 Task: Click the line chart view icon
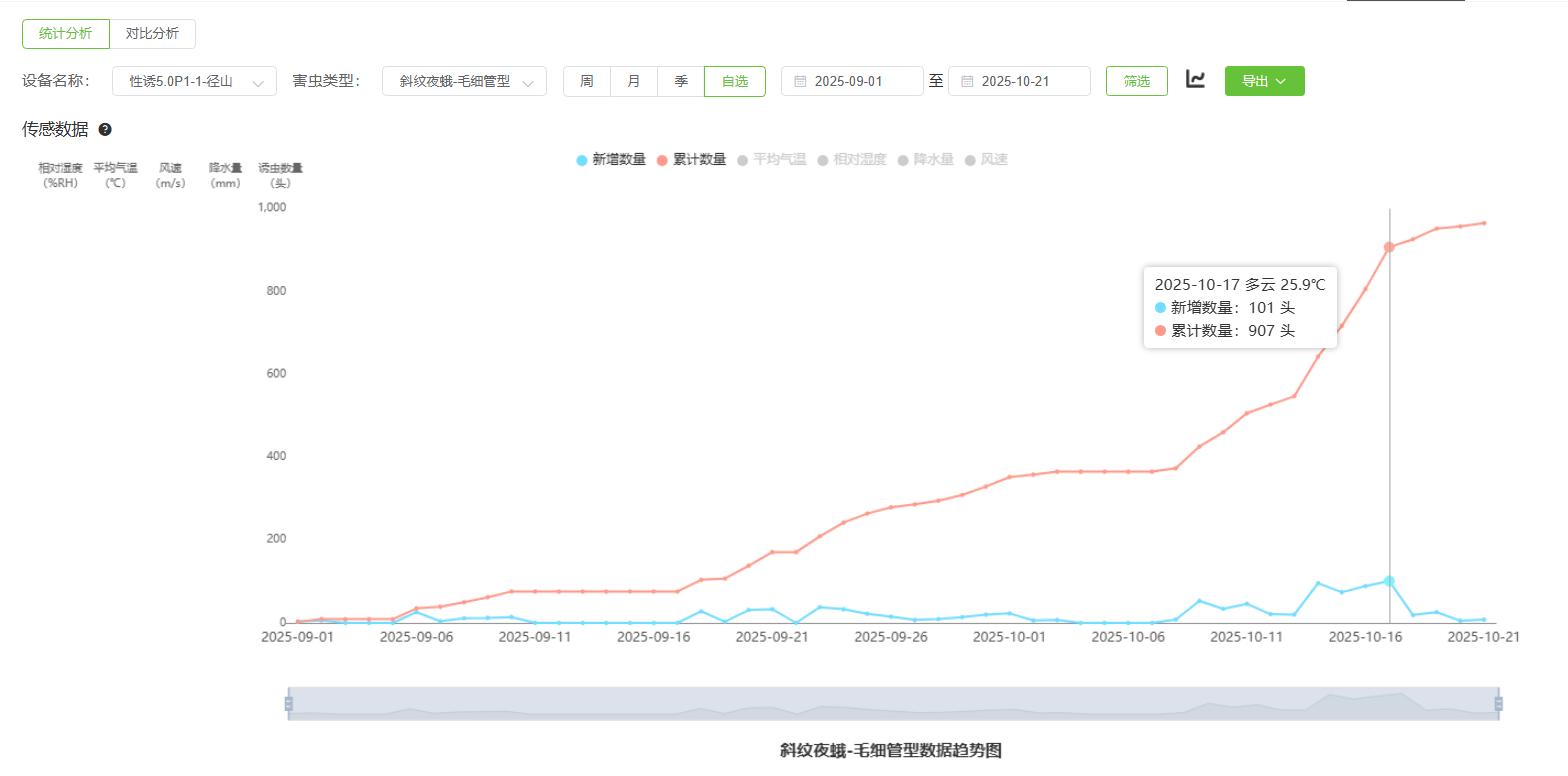coord(1195,80)
